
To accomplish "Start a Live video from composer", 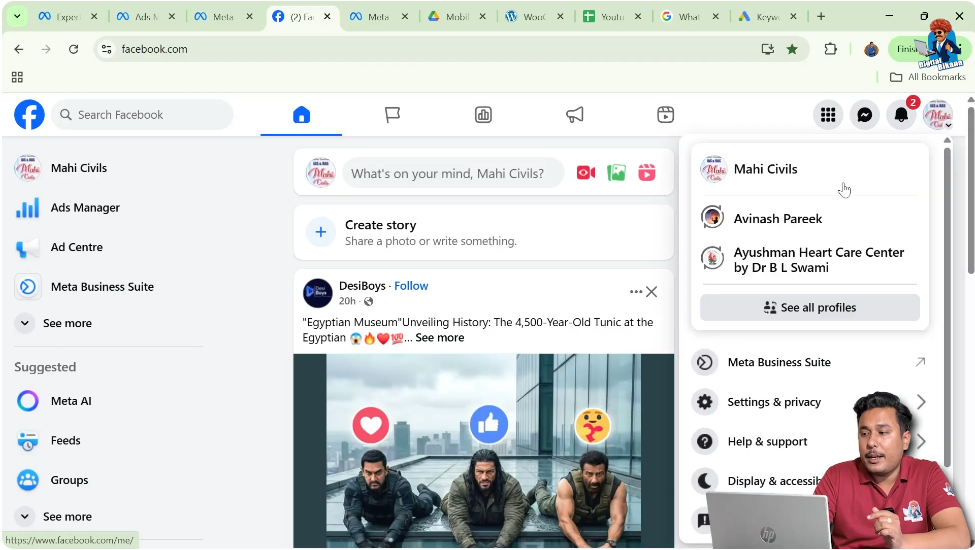I will point(586,173).
